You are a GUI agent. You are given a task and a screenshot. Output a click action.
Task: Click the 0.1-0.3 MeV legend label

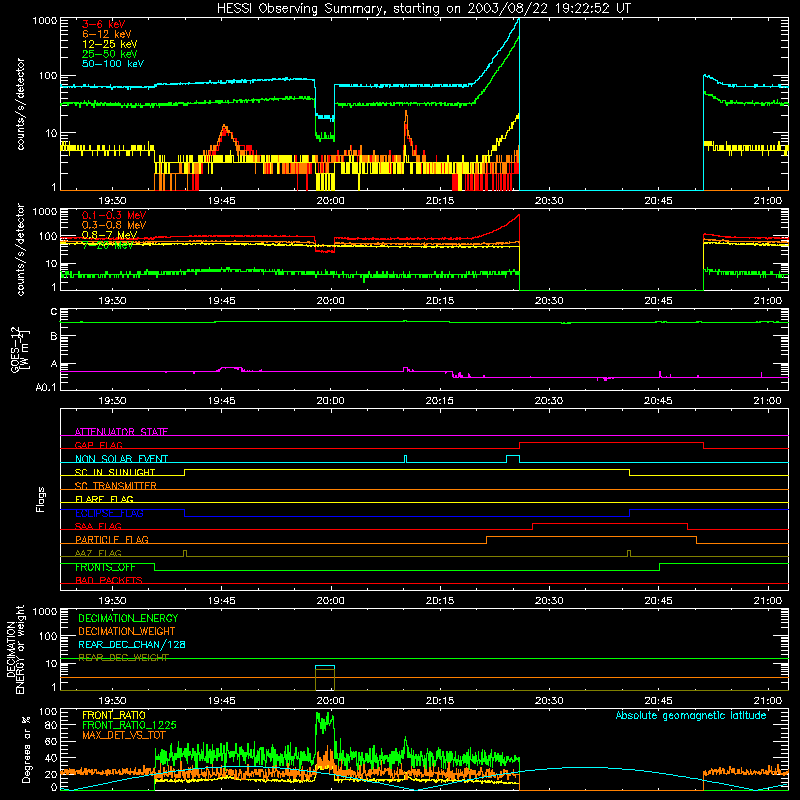114,215
